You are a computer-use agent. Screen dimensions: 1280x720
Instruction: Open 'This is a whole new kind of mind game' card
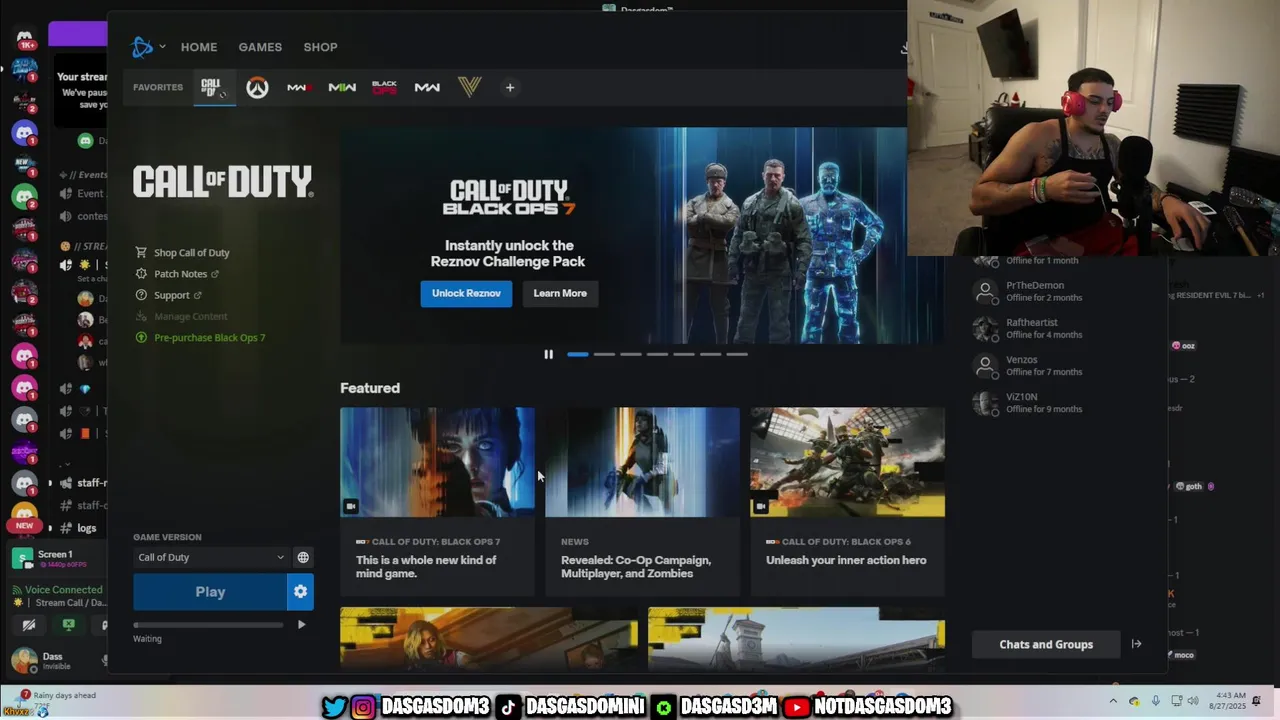437,501
